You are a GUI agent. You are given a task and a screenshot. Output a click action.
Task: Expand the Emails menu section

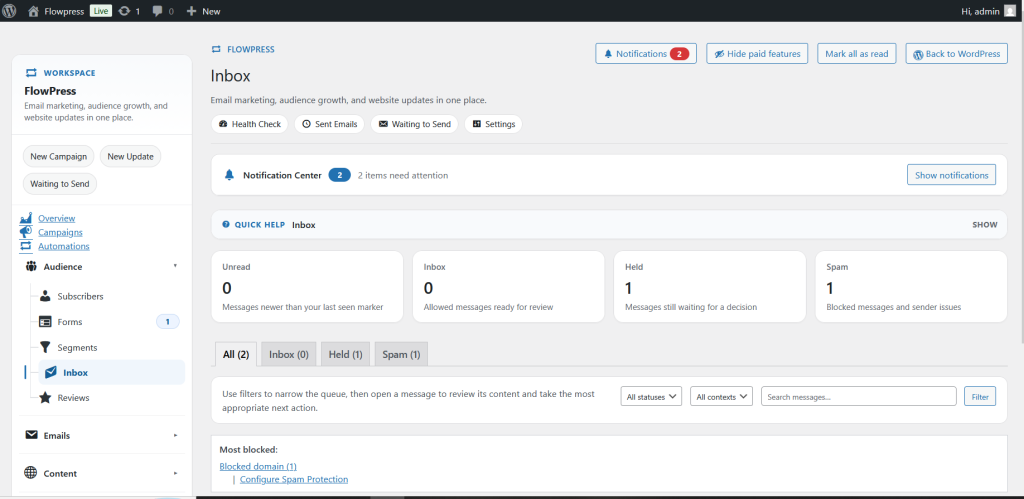[102, 435]
